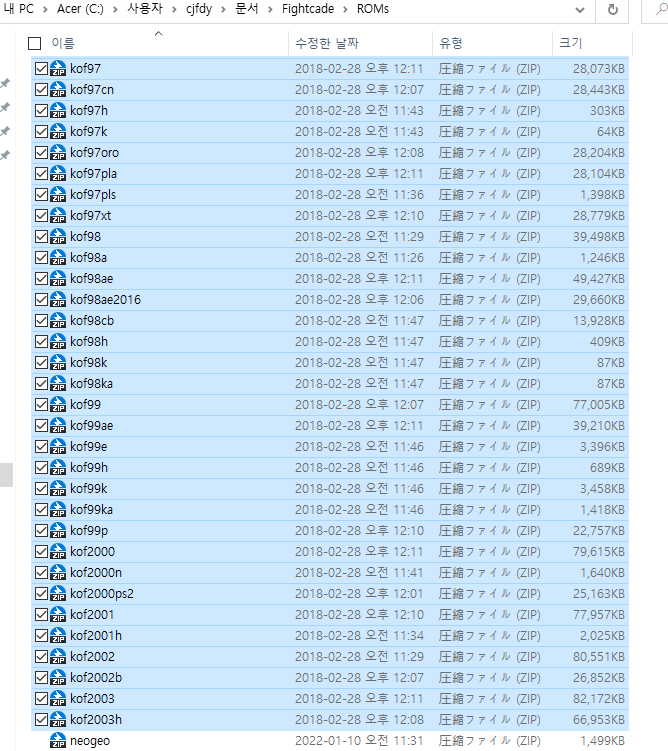668x751 pixels.
Task: Click the ZIP icon next to kof97cn
Action: tap(58, 90)
